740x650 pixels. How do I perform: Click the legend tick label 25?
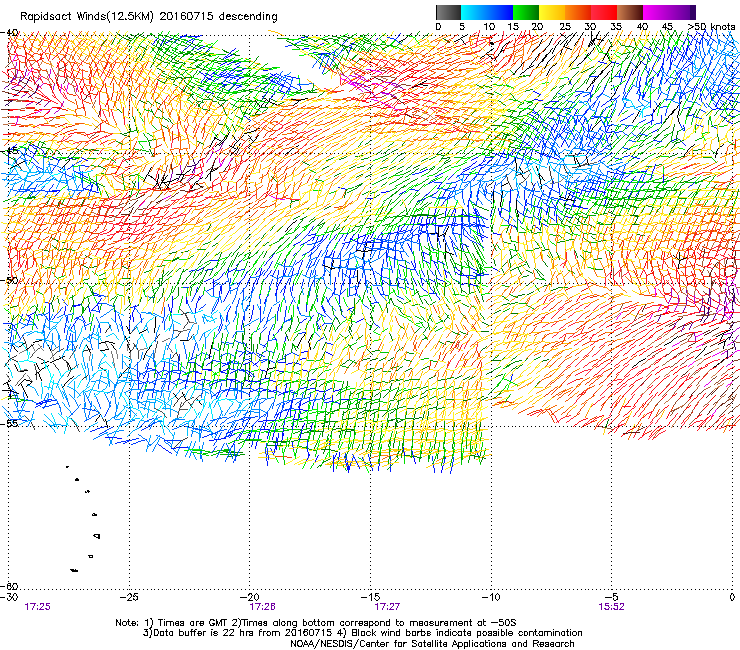click(565, 27)
